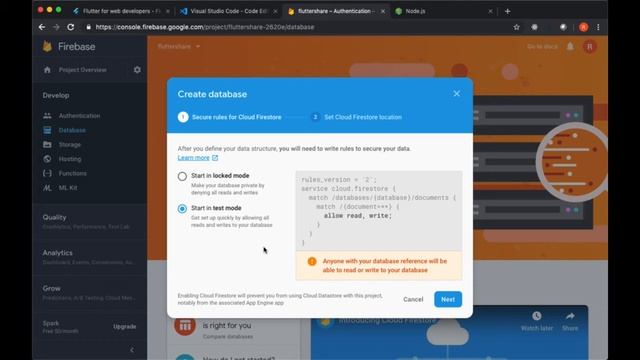Screen dimensions: 640x360
Task: Close the Node.js tab
Action: coord(490,11)
